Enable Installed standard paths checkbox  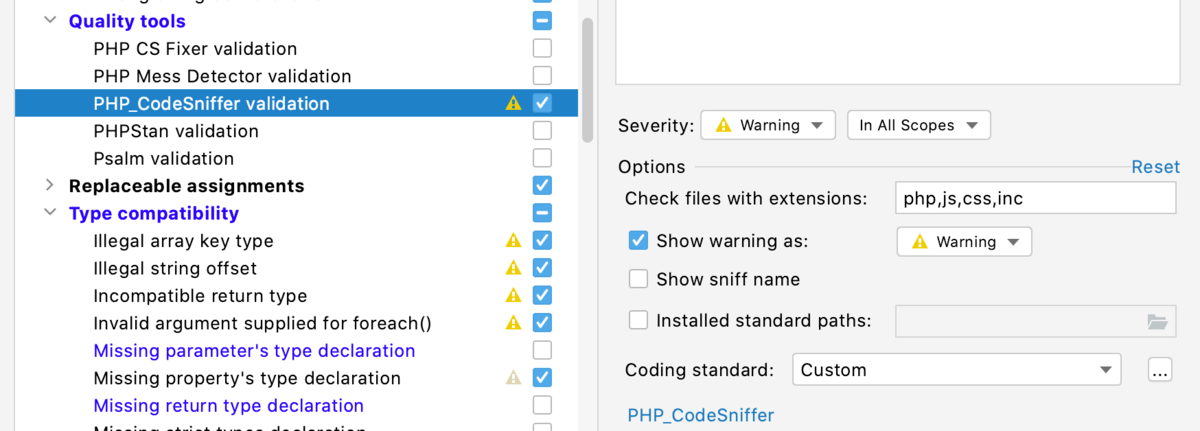click(638, 320)
